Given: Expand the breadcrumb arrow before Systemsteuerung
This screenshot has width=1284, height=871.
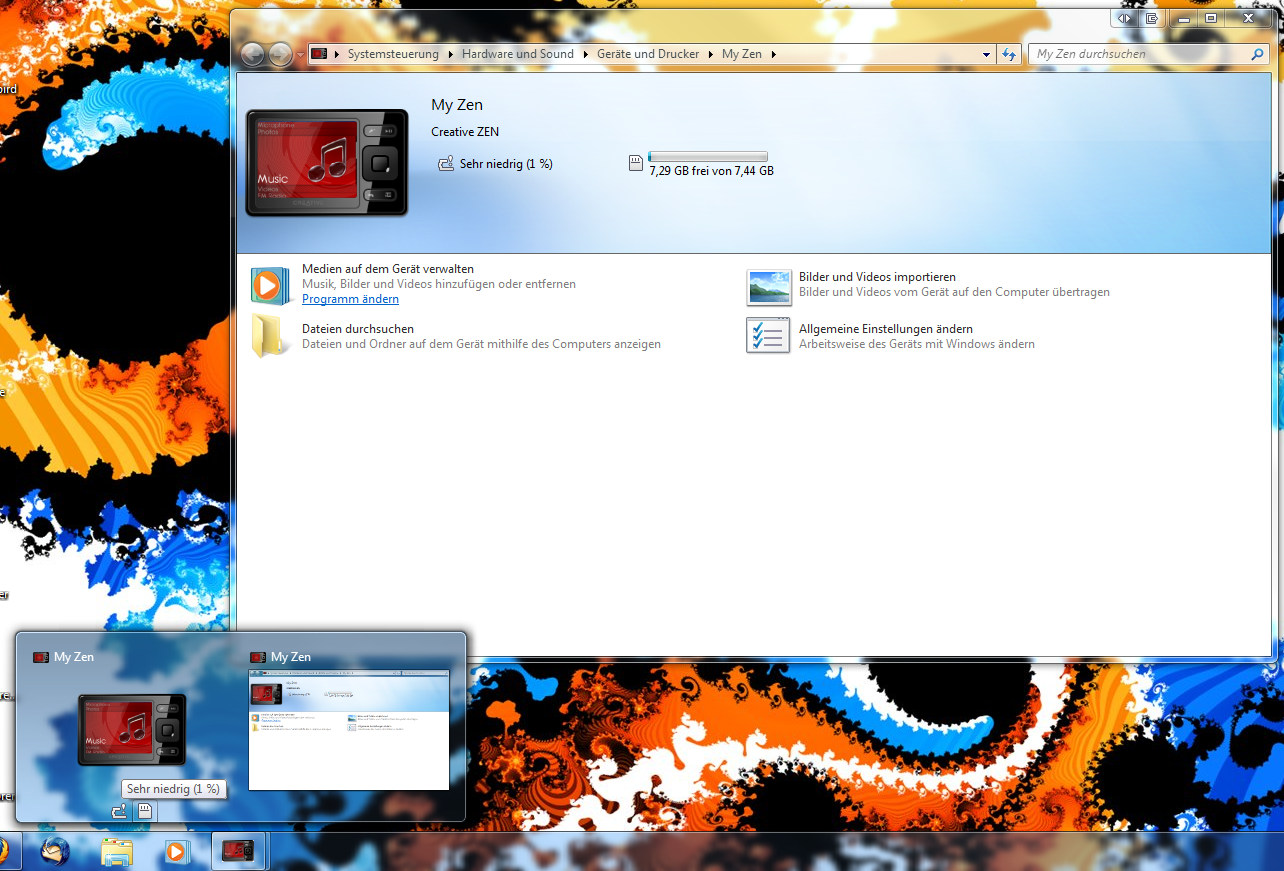Looking at the screenshot, I should pyautogui.click(x=337, y=54).
